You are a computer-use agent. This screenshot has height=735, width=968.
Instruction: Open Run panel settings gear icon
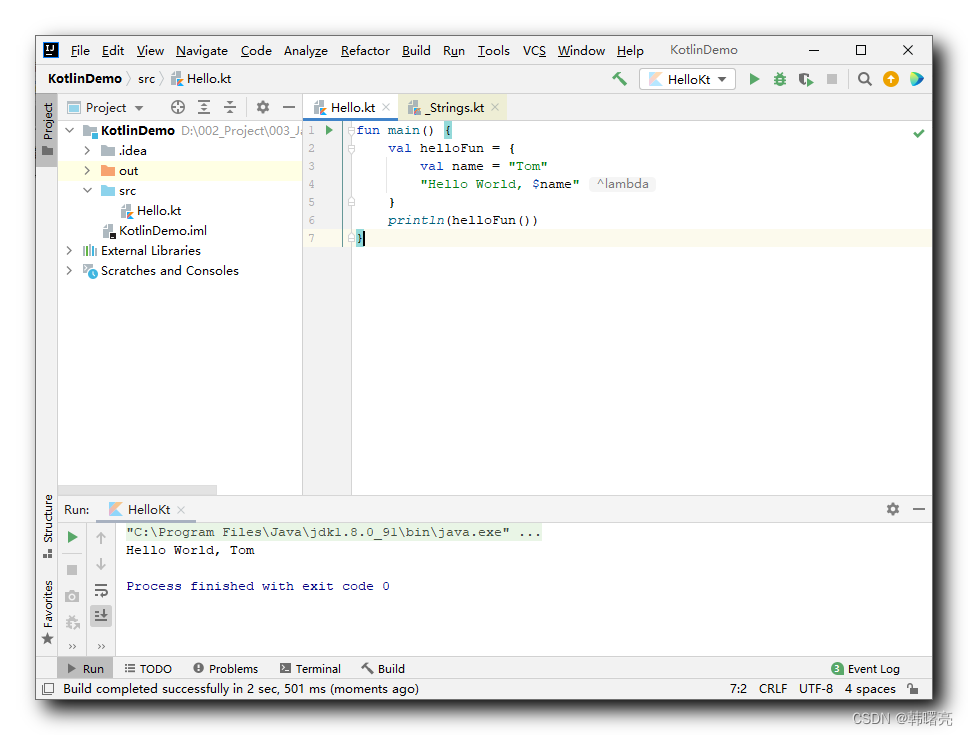(893, 509)
